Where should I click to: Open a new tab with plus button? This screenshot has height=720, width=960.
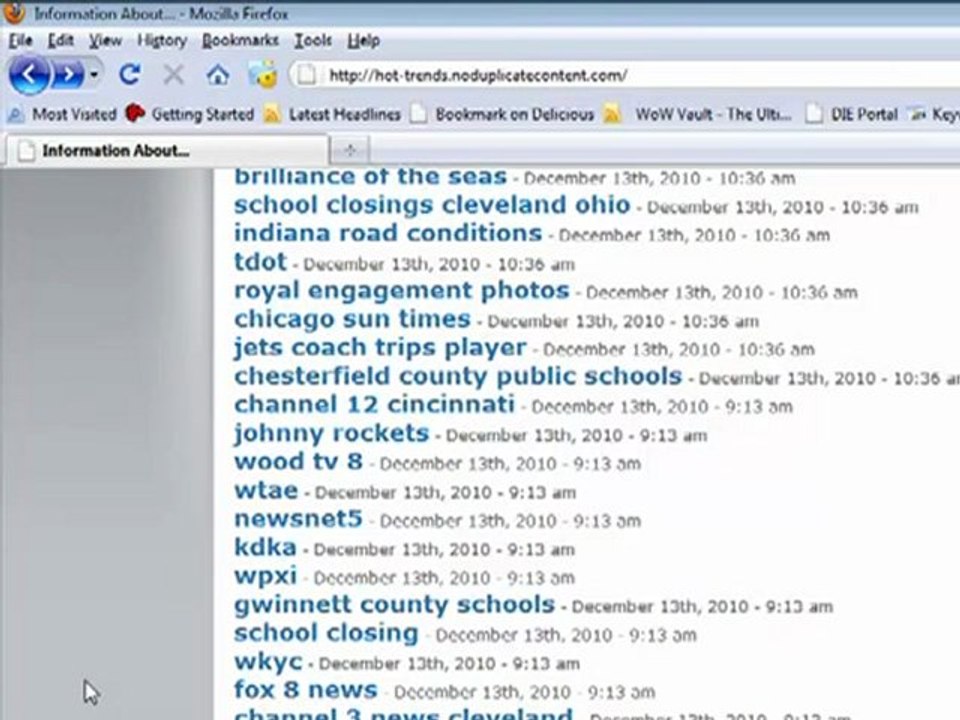tap(350, 151)
